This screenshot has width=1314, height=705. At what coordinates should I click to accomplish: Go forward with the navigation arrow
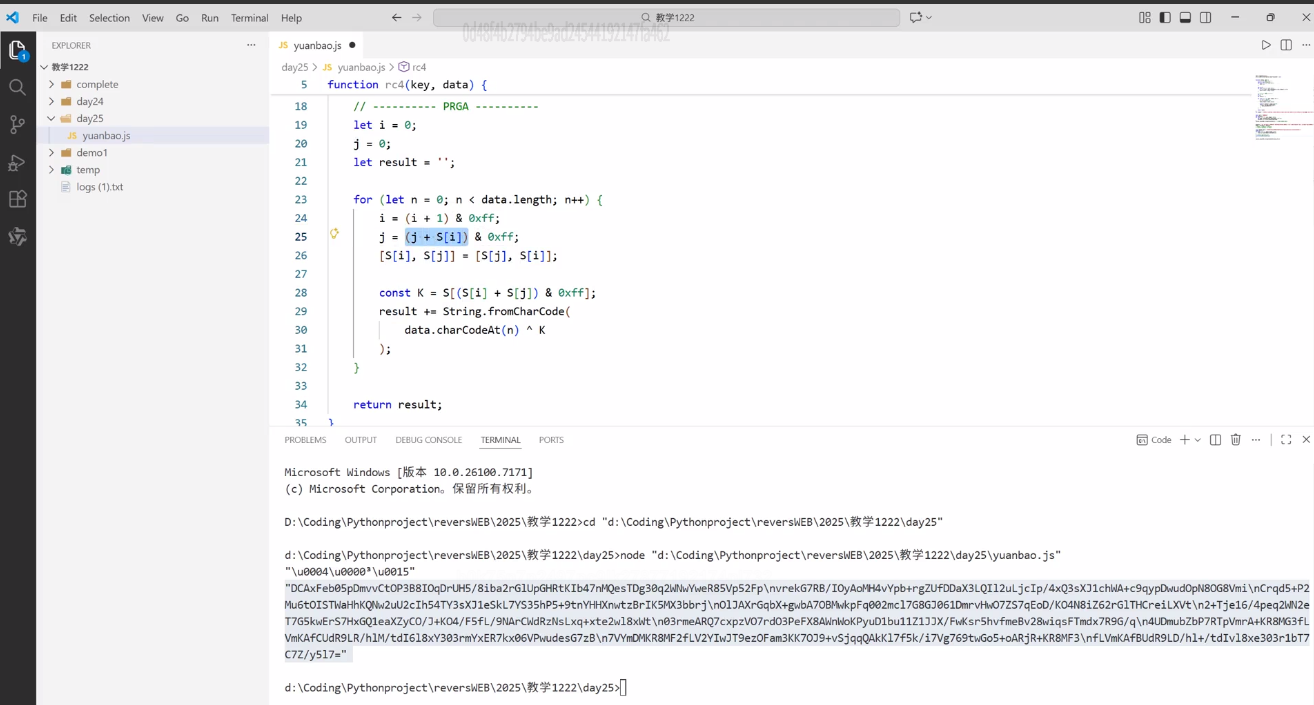click(x=417, y=17)
